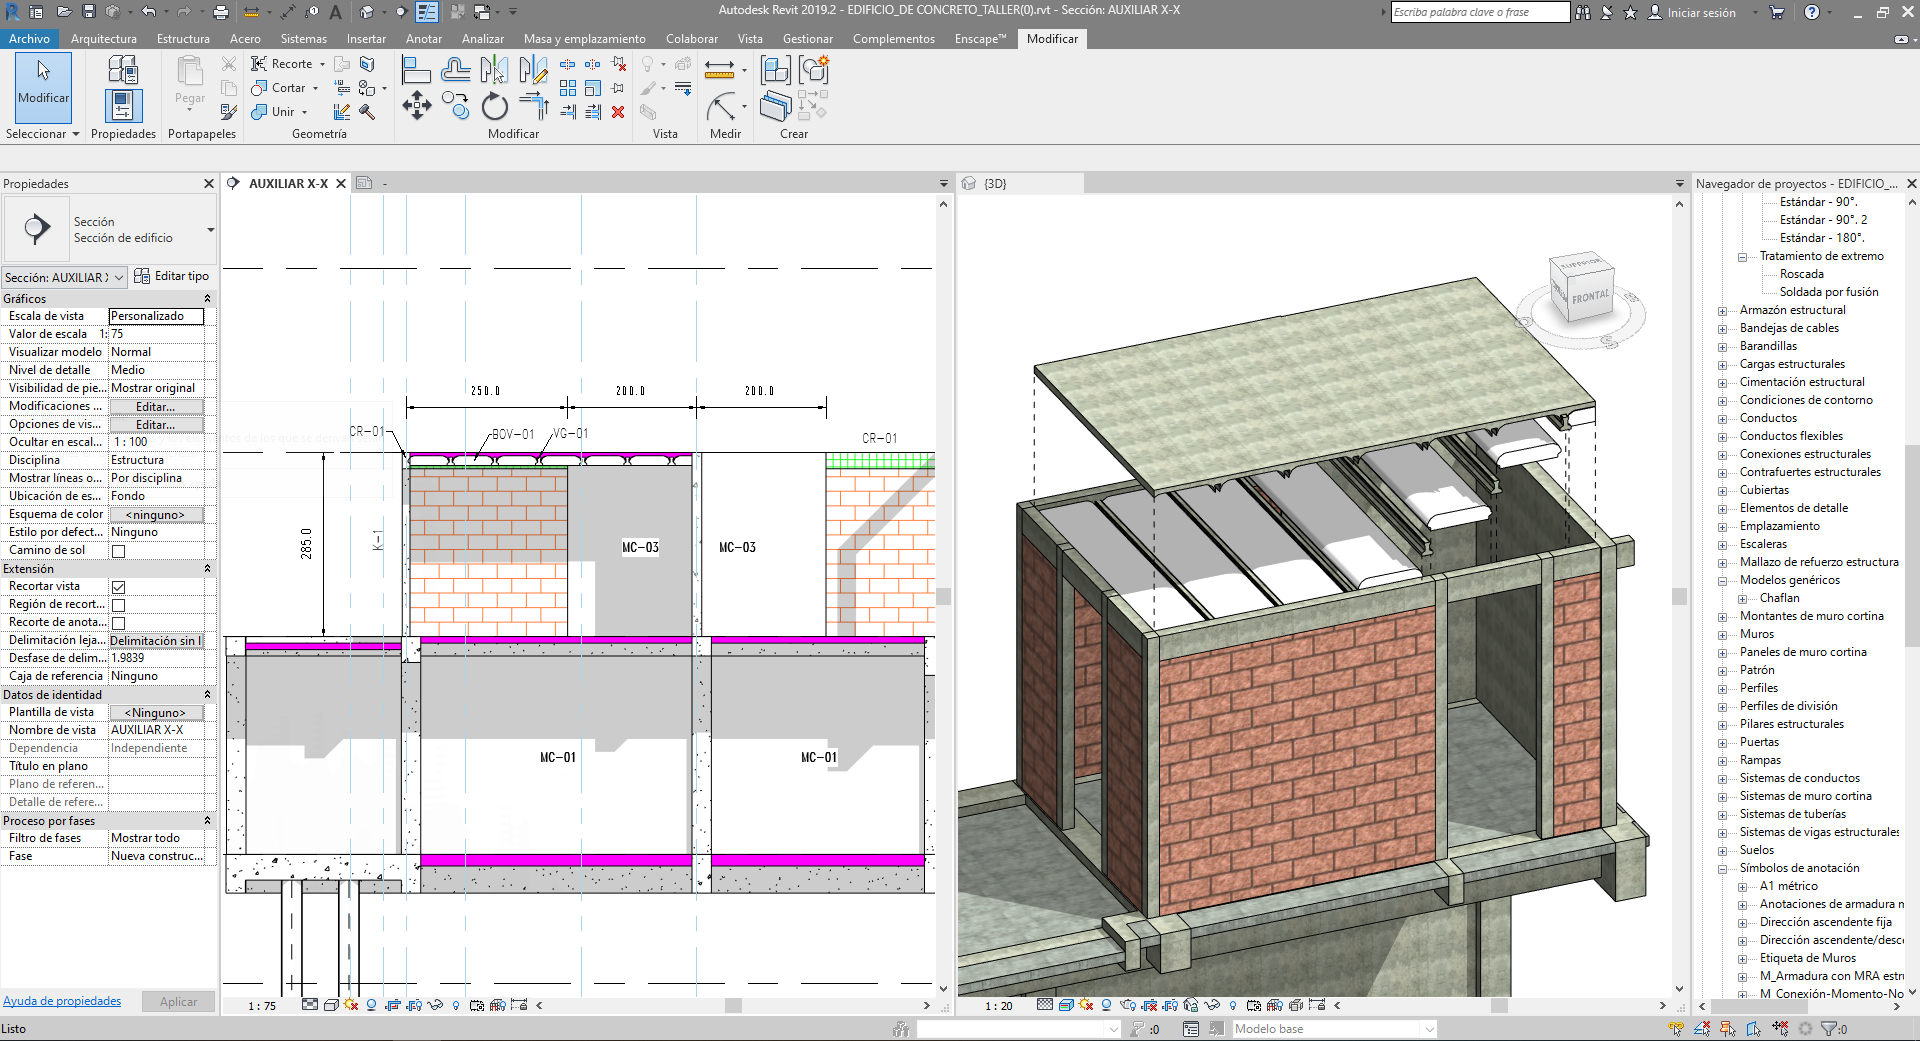Click the Aplicar button in Properties
This screenshot has height=1041, width=1920.
(178, 1001)
